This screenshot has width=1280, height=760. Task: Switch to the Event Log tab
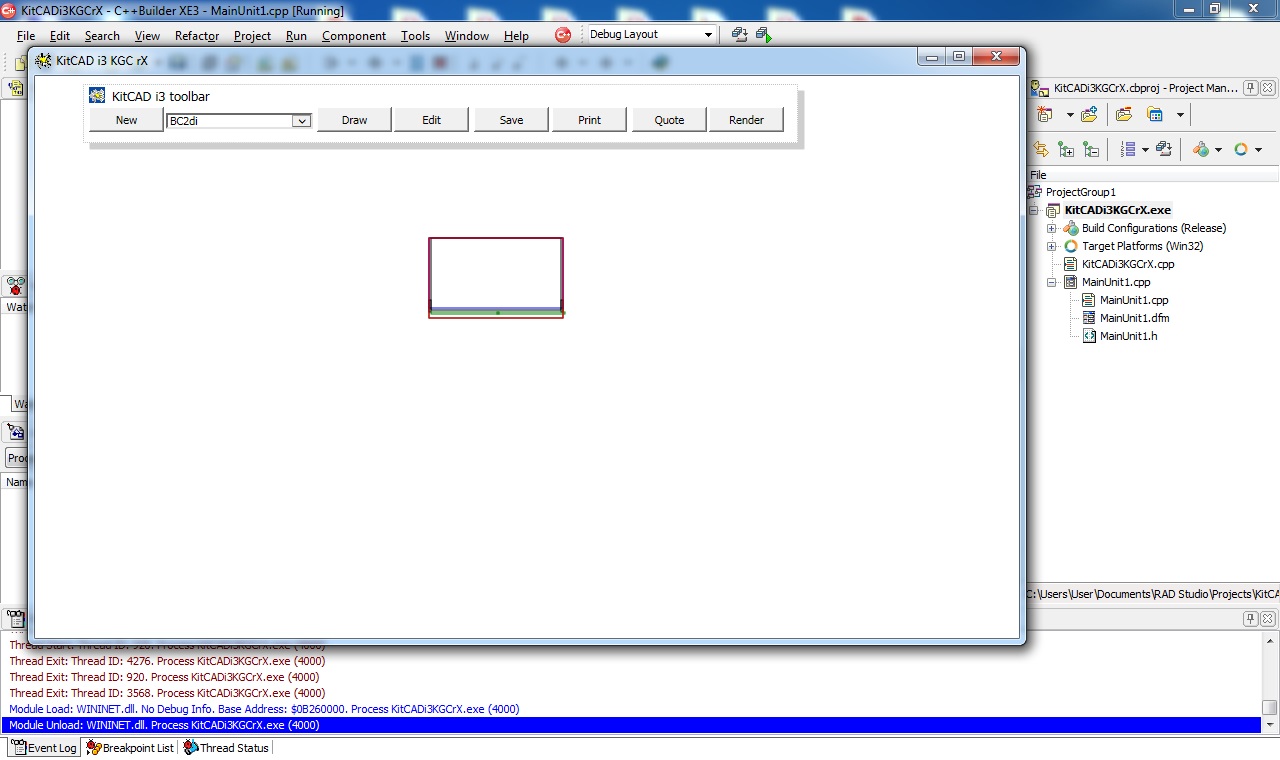pyautogui.click(x=43, y=747)
